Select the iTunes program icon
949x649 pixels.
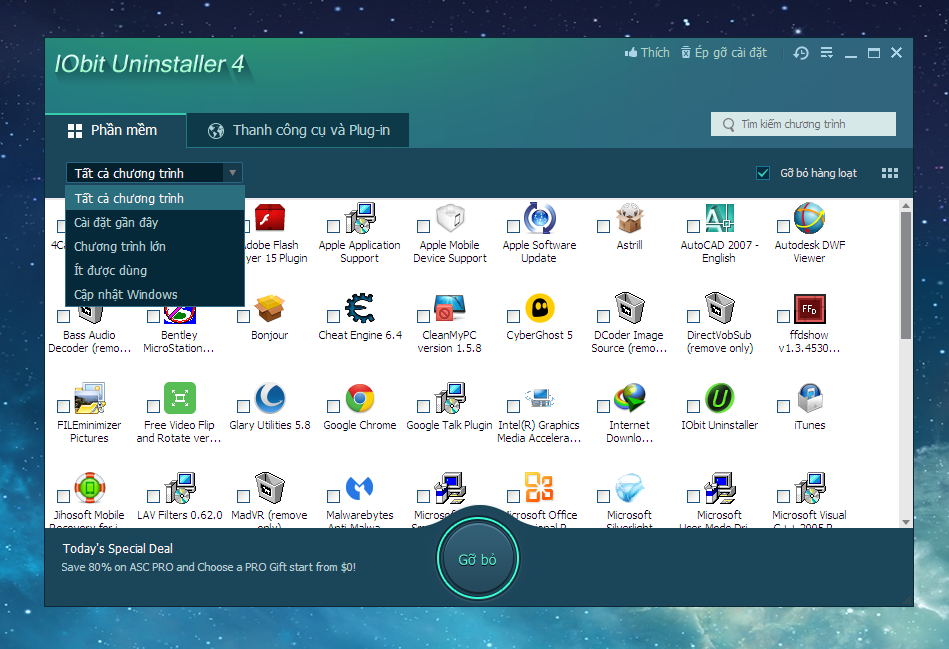810,398
